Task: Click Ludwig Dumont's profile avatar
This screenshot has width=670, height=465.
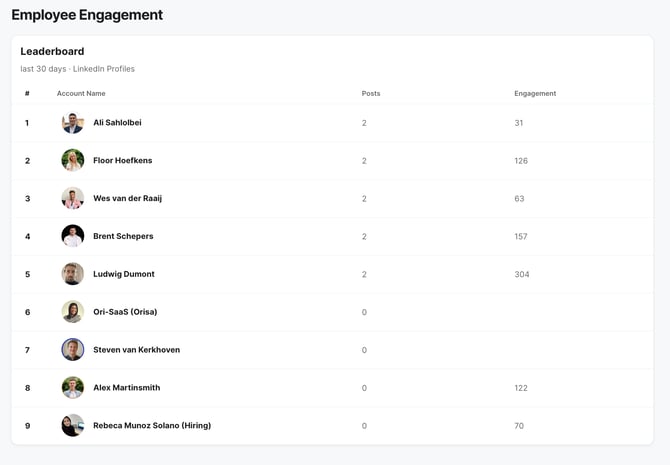Action: click(x=73, y=274)
